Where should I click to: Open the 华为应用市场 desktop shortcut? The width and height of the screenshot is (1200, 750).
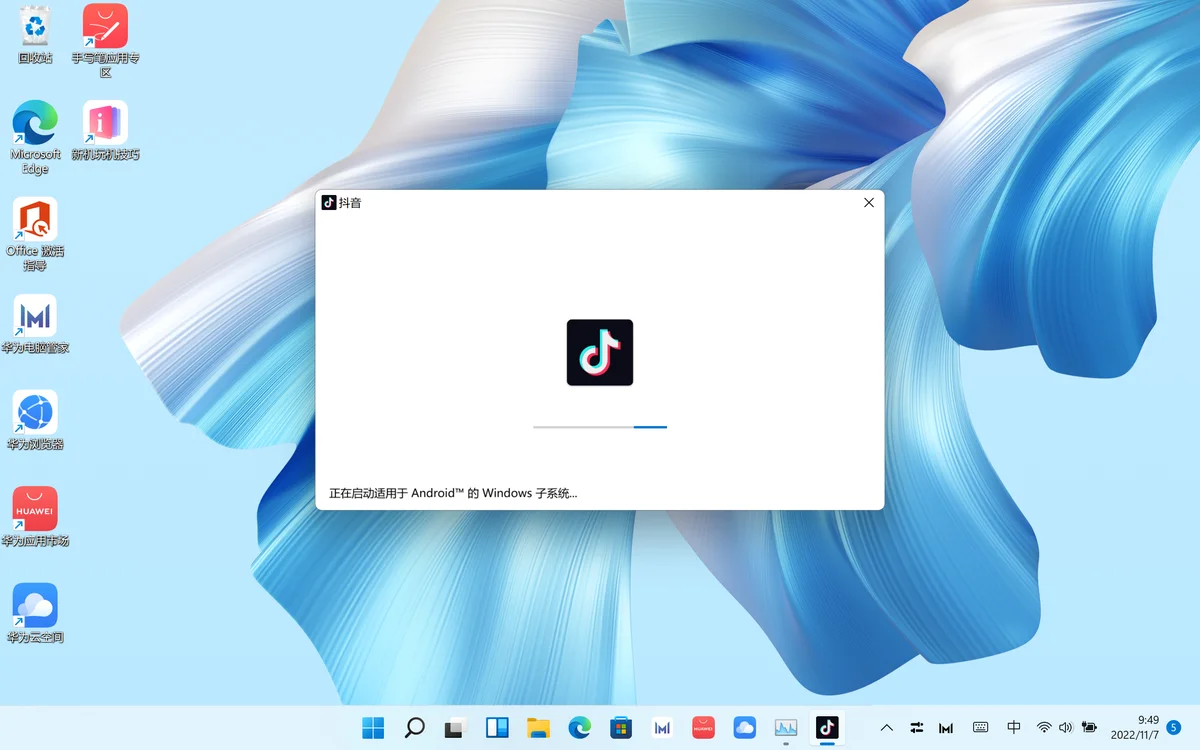pos(35,517)
